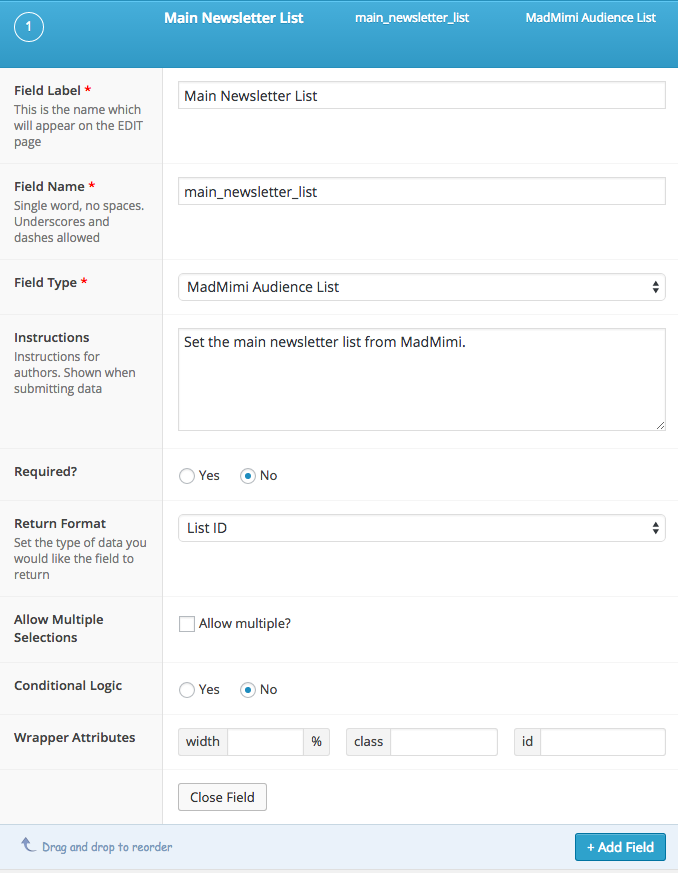678x873 pixels.
Task: Click the main_newsletter_list header text
Action: click(412, 18)
